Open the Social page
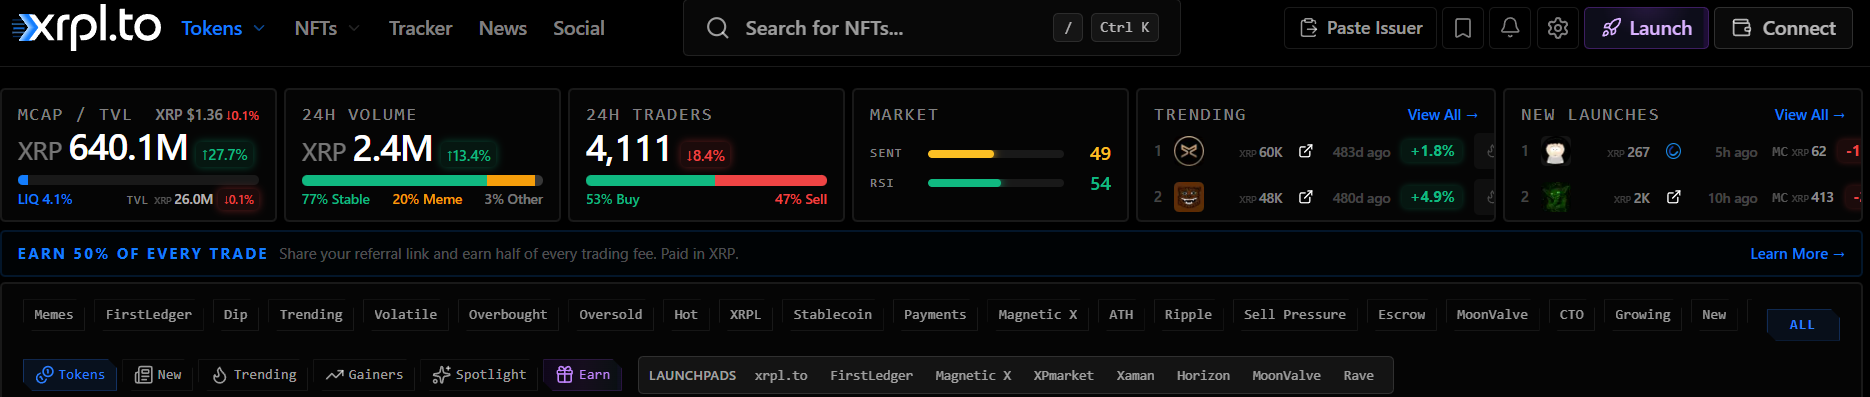This screenshot has width=1870, height=397. (x=579, y=28)
